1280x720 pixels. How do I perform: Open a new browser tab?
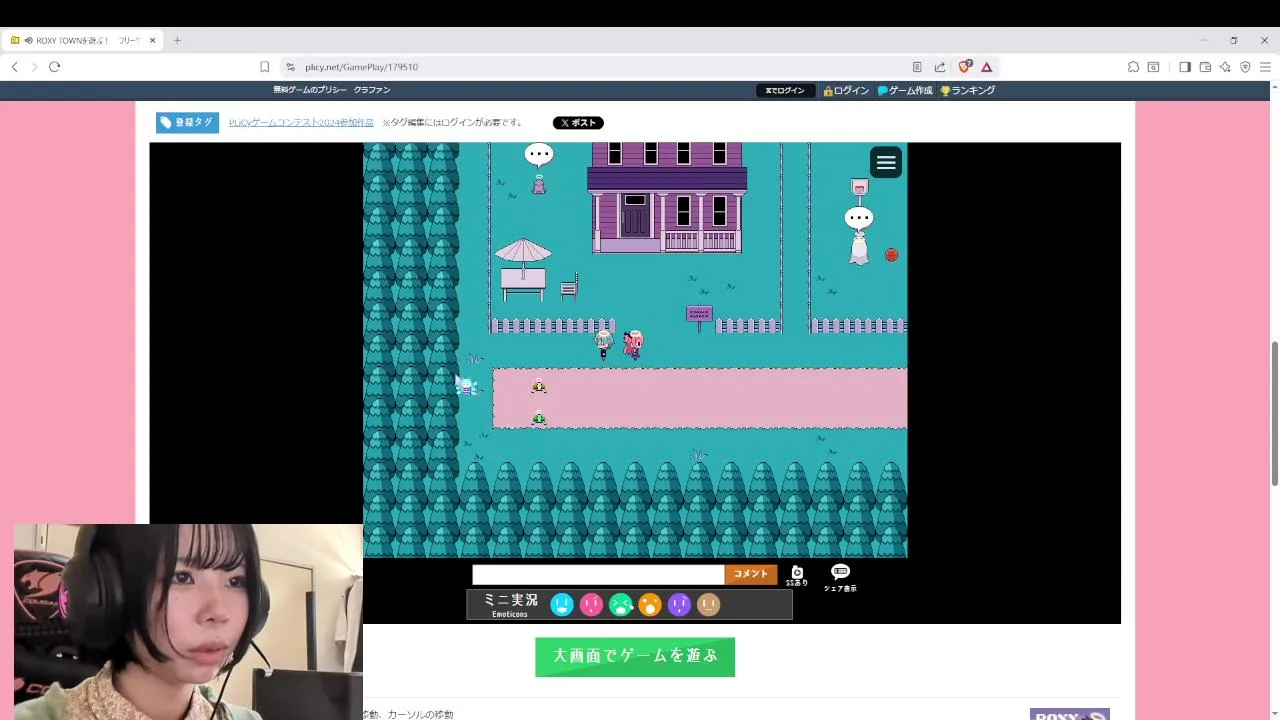[x=177, y=40]
